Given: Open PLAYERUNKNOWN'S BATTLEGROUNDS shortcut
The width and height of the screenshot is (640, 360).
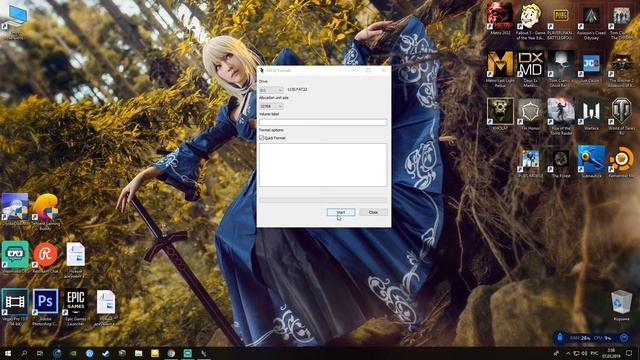Looking at the screenshot, I should [x=561, y=21].
